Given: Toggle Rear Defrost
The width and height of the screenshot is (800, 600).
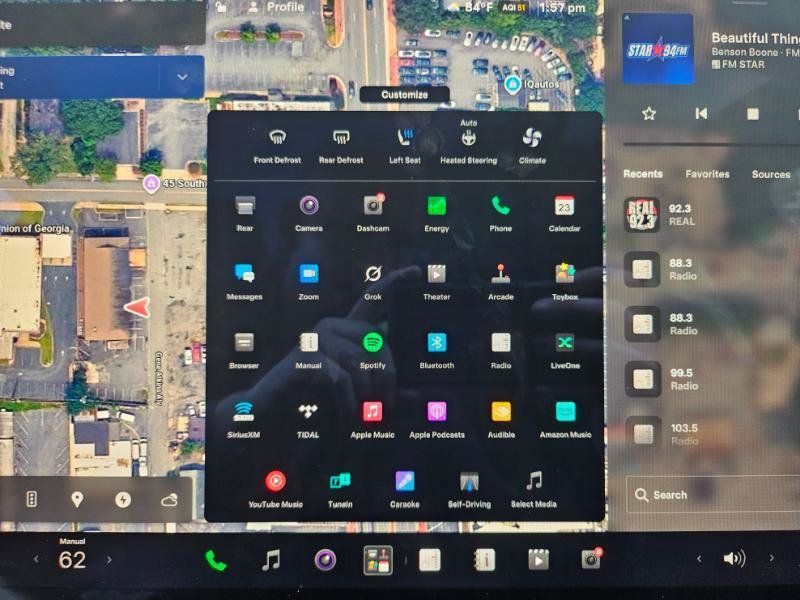Looking at the screenshot, I should tap(341, 138).
